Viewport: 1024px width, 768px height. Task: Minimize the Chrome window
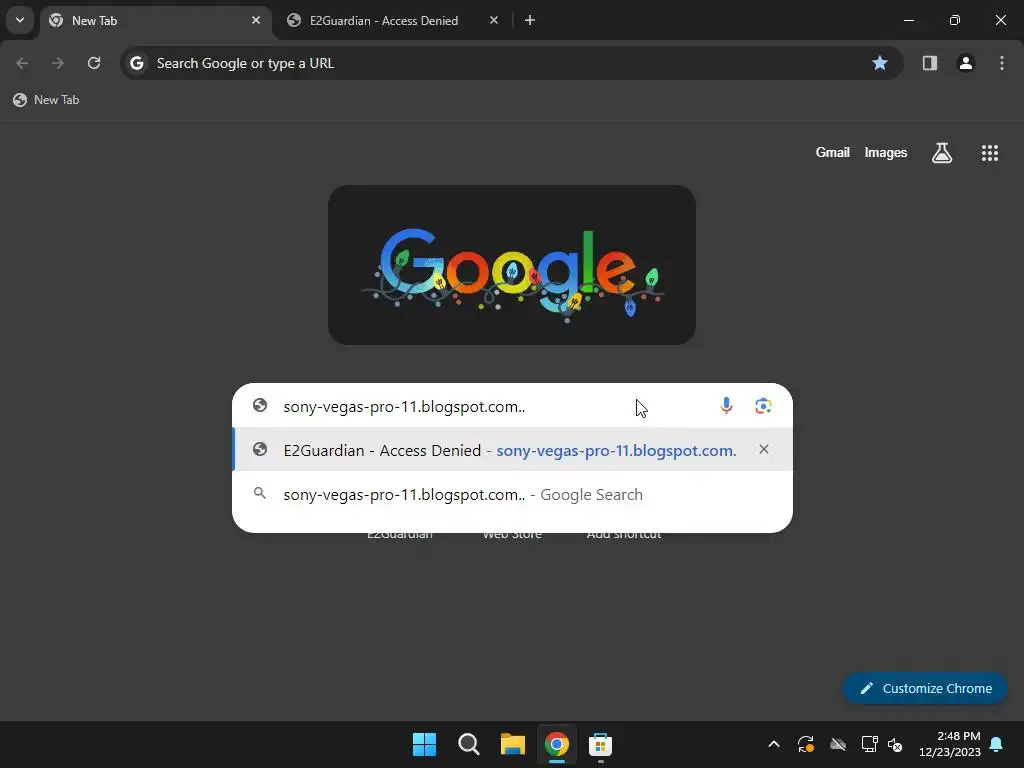[908, 20]
